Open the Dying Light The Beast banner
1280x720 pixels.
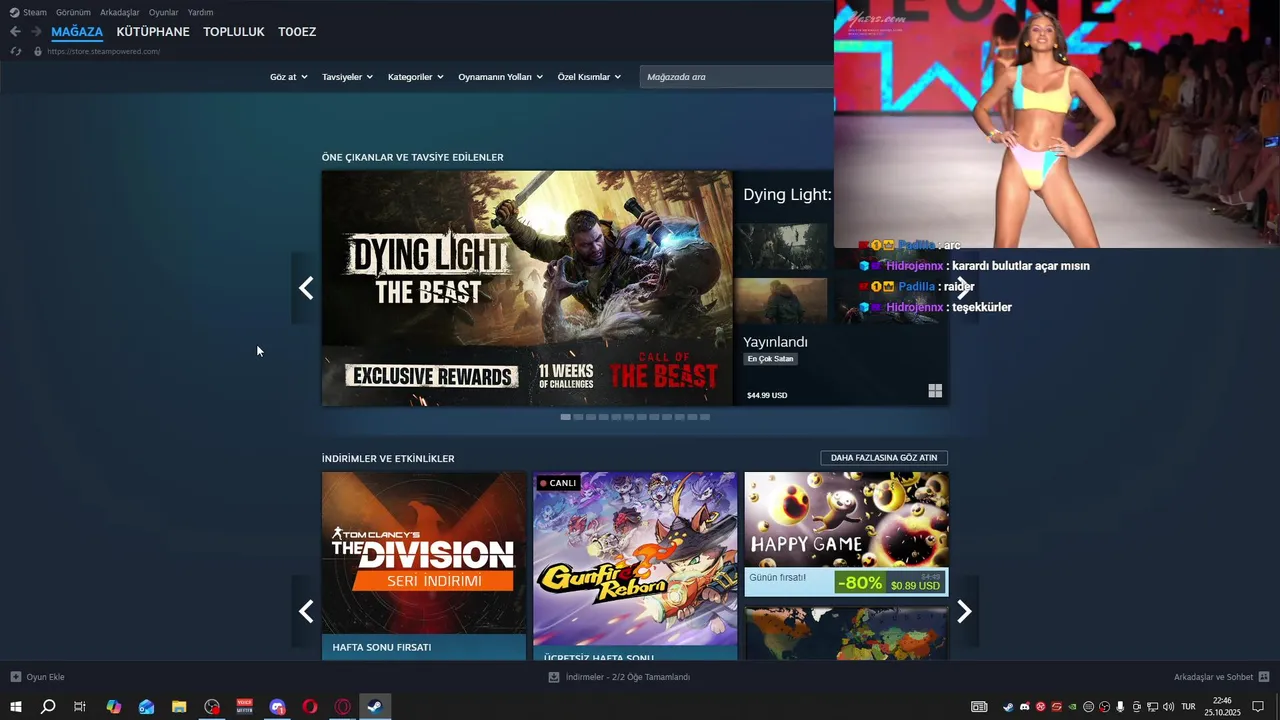527,288
